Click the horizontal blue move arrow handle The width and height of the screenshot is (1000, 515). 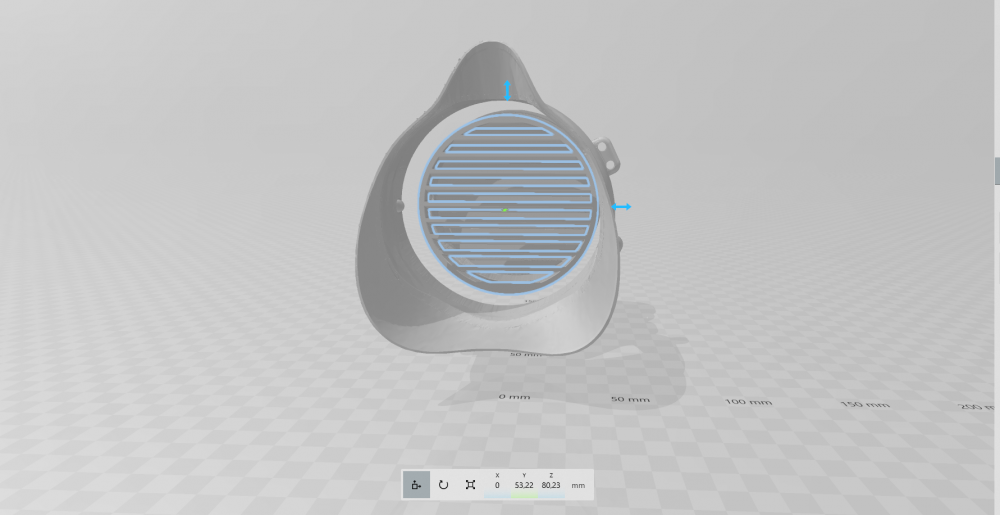(621, 207)
